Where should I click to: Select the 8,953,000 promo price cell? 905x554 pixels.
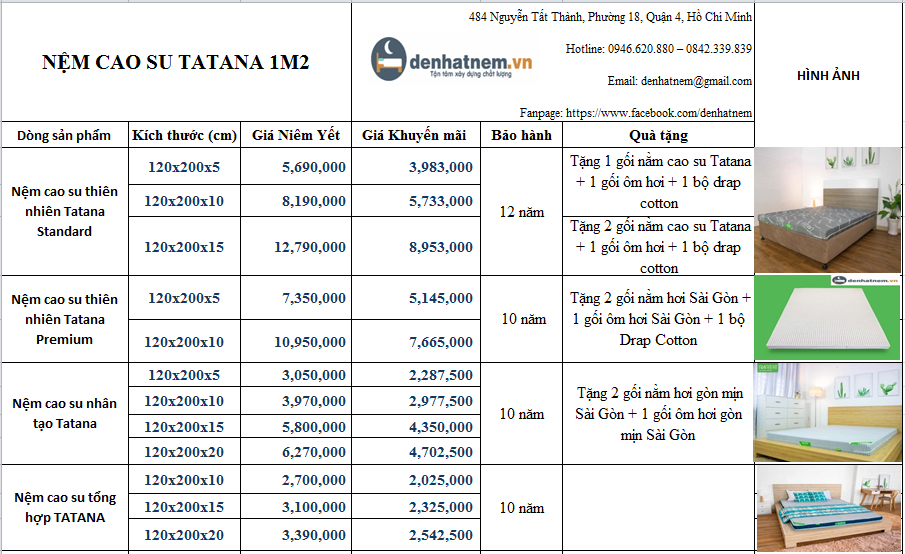(416, 246)
